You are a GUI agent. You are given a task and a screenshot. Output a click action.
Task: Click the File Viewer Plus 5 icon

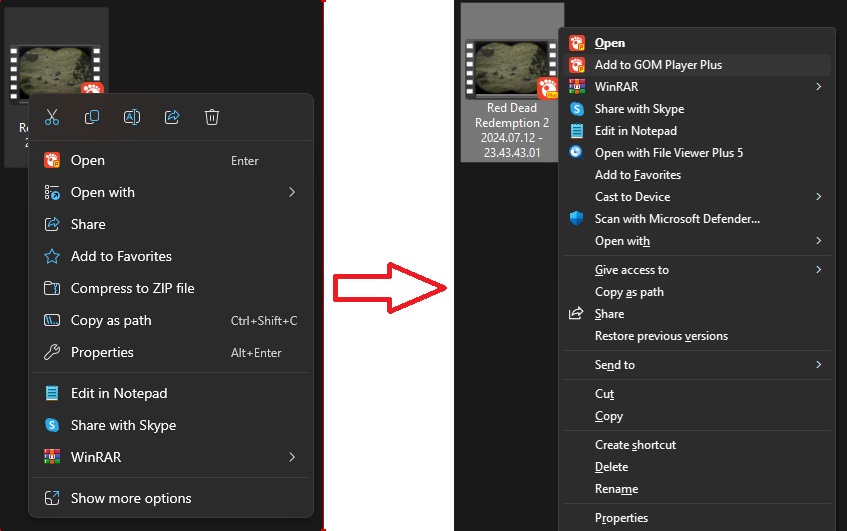576,152
